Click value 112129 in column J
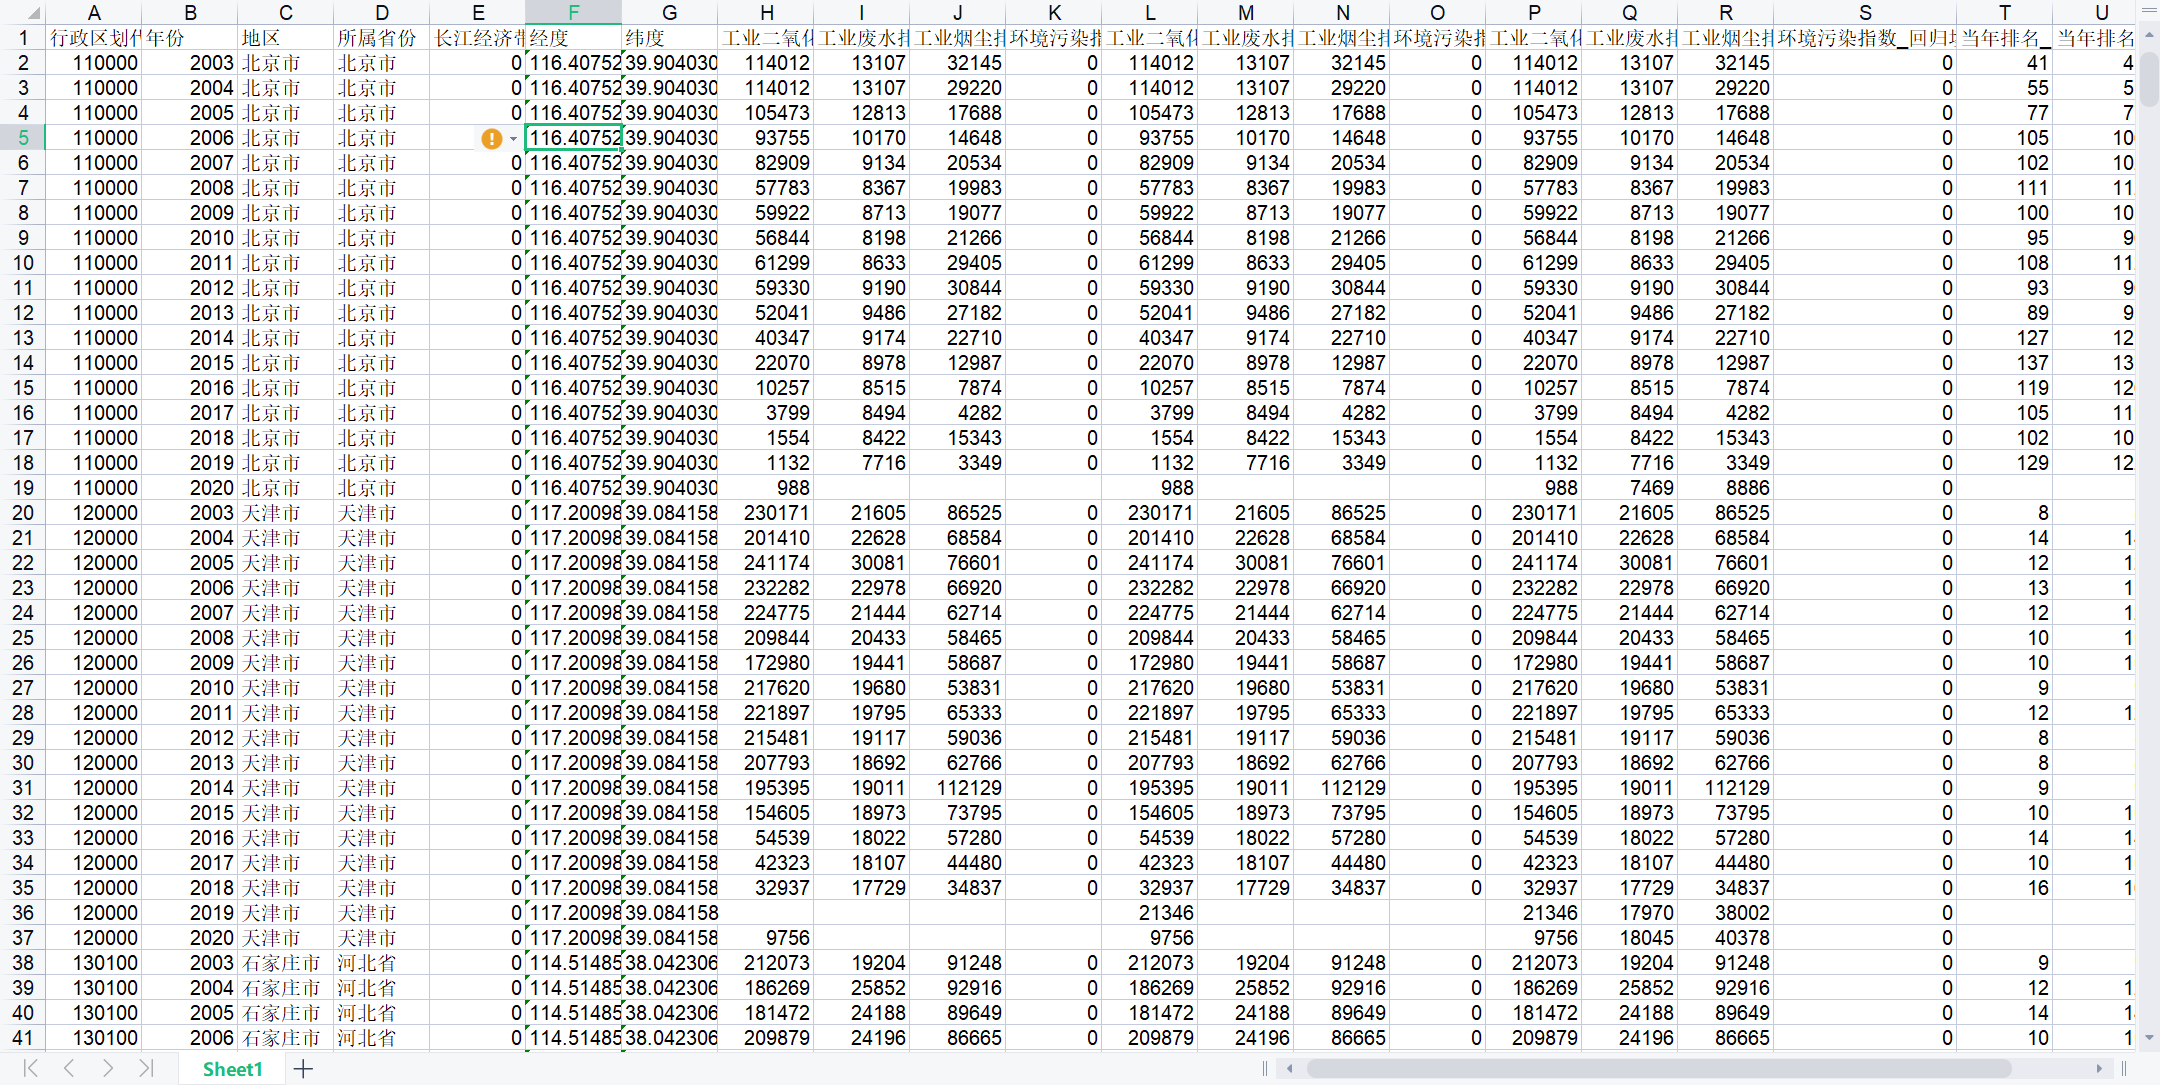Screen dimensions: 2160x1085 pyautogui.click(x=958, y=788)
